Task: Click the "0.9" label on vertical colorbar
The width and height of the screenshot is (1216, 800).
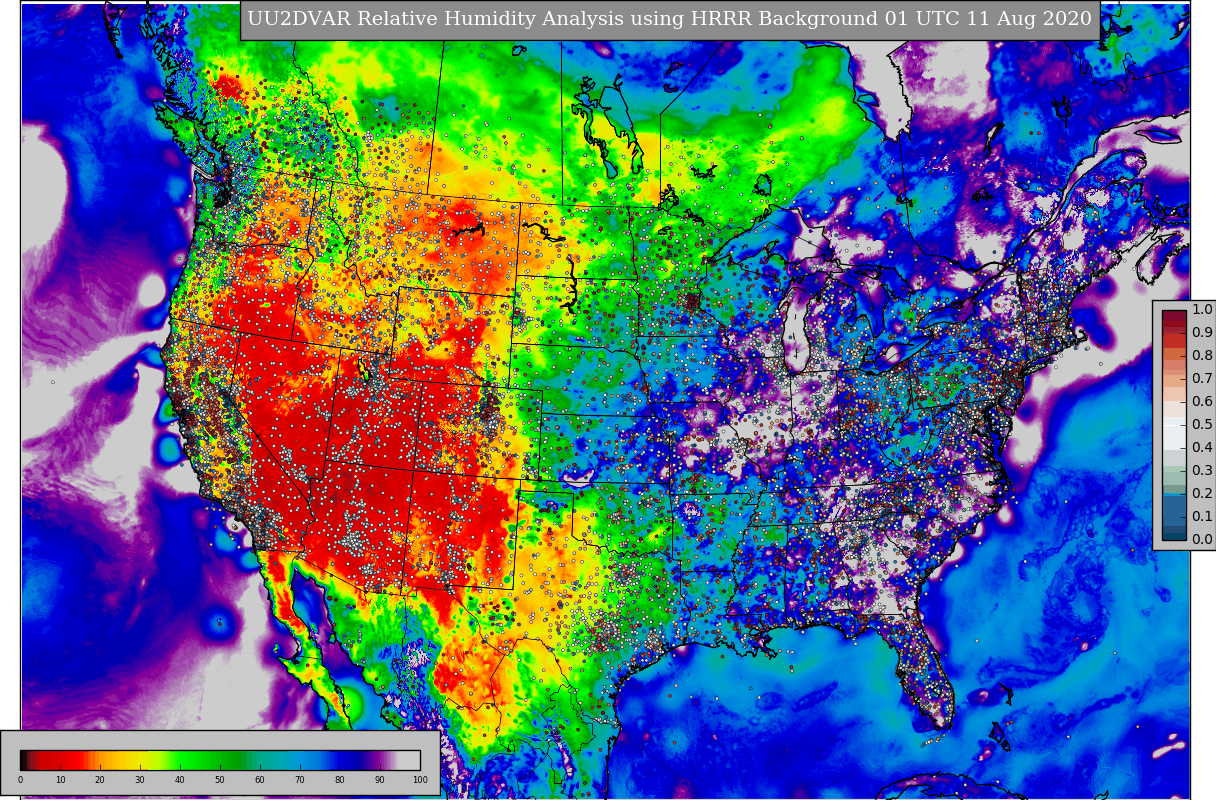Action: pos(1202,333)
